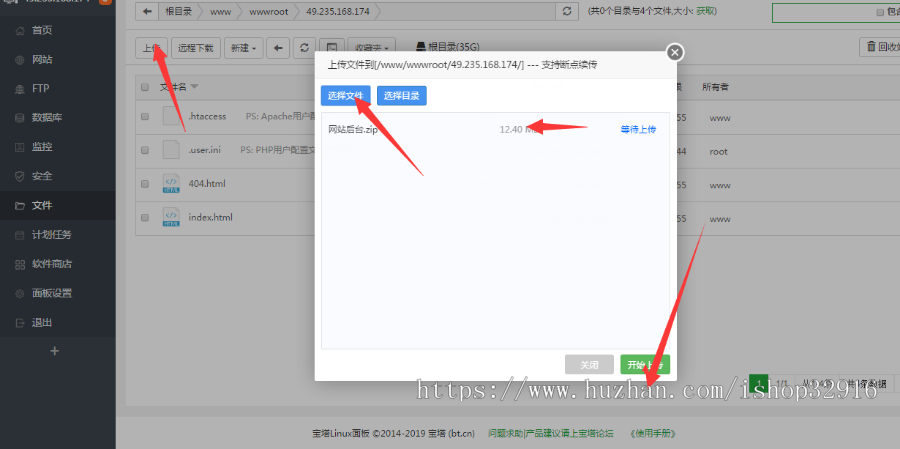Image resolution: width=900 pixels, height=449 pixels.
Task: Open the 404.html file name
Action: [207, 184]
